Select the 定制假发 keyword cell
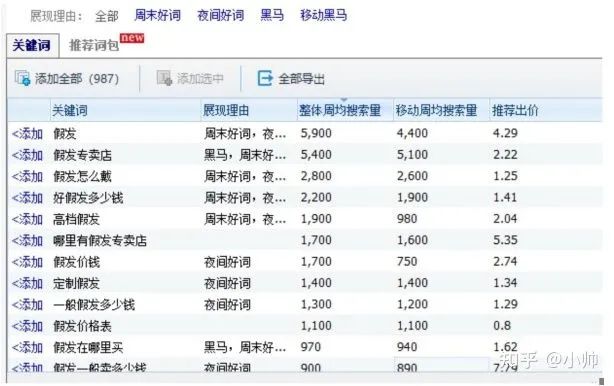 click(76, 283)
